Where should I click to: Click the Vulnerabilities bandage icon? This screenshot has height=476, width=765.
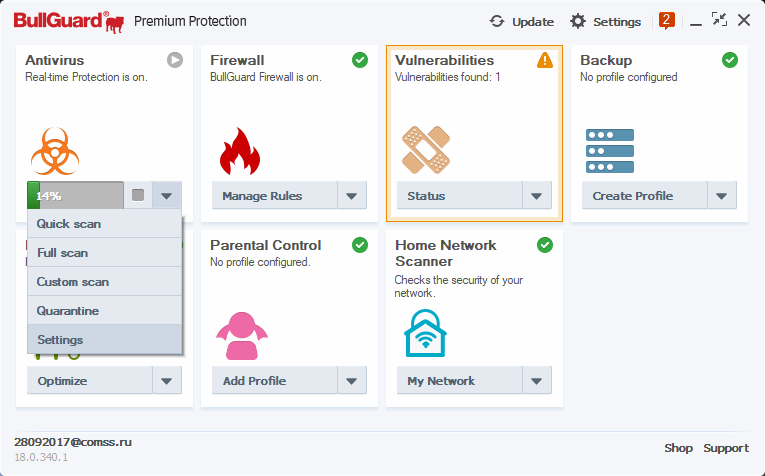click(x=426, y=151)
